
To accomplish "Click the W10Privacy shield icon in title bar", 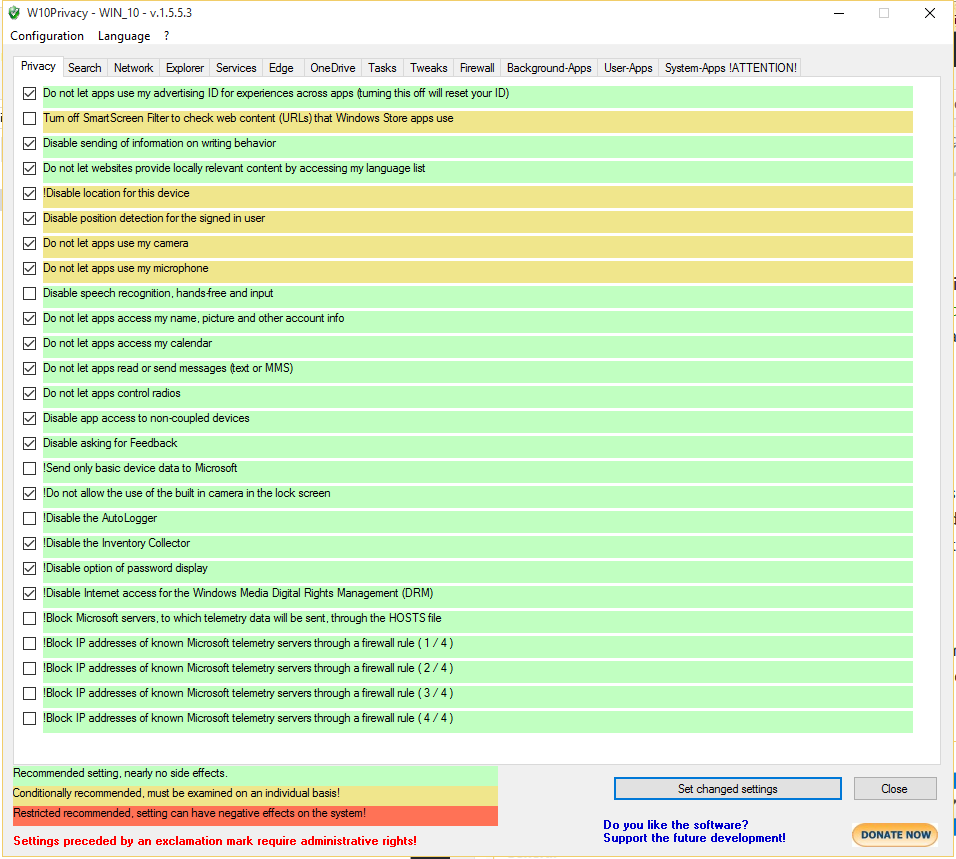I will click(14, 13).
